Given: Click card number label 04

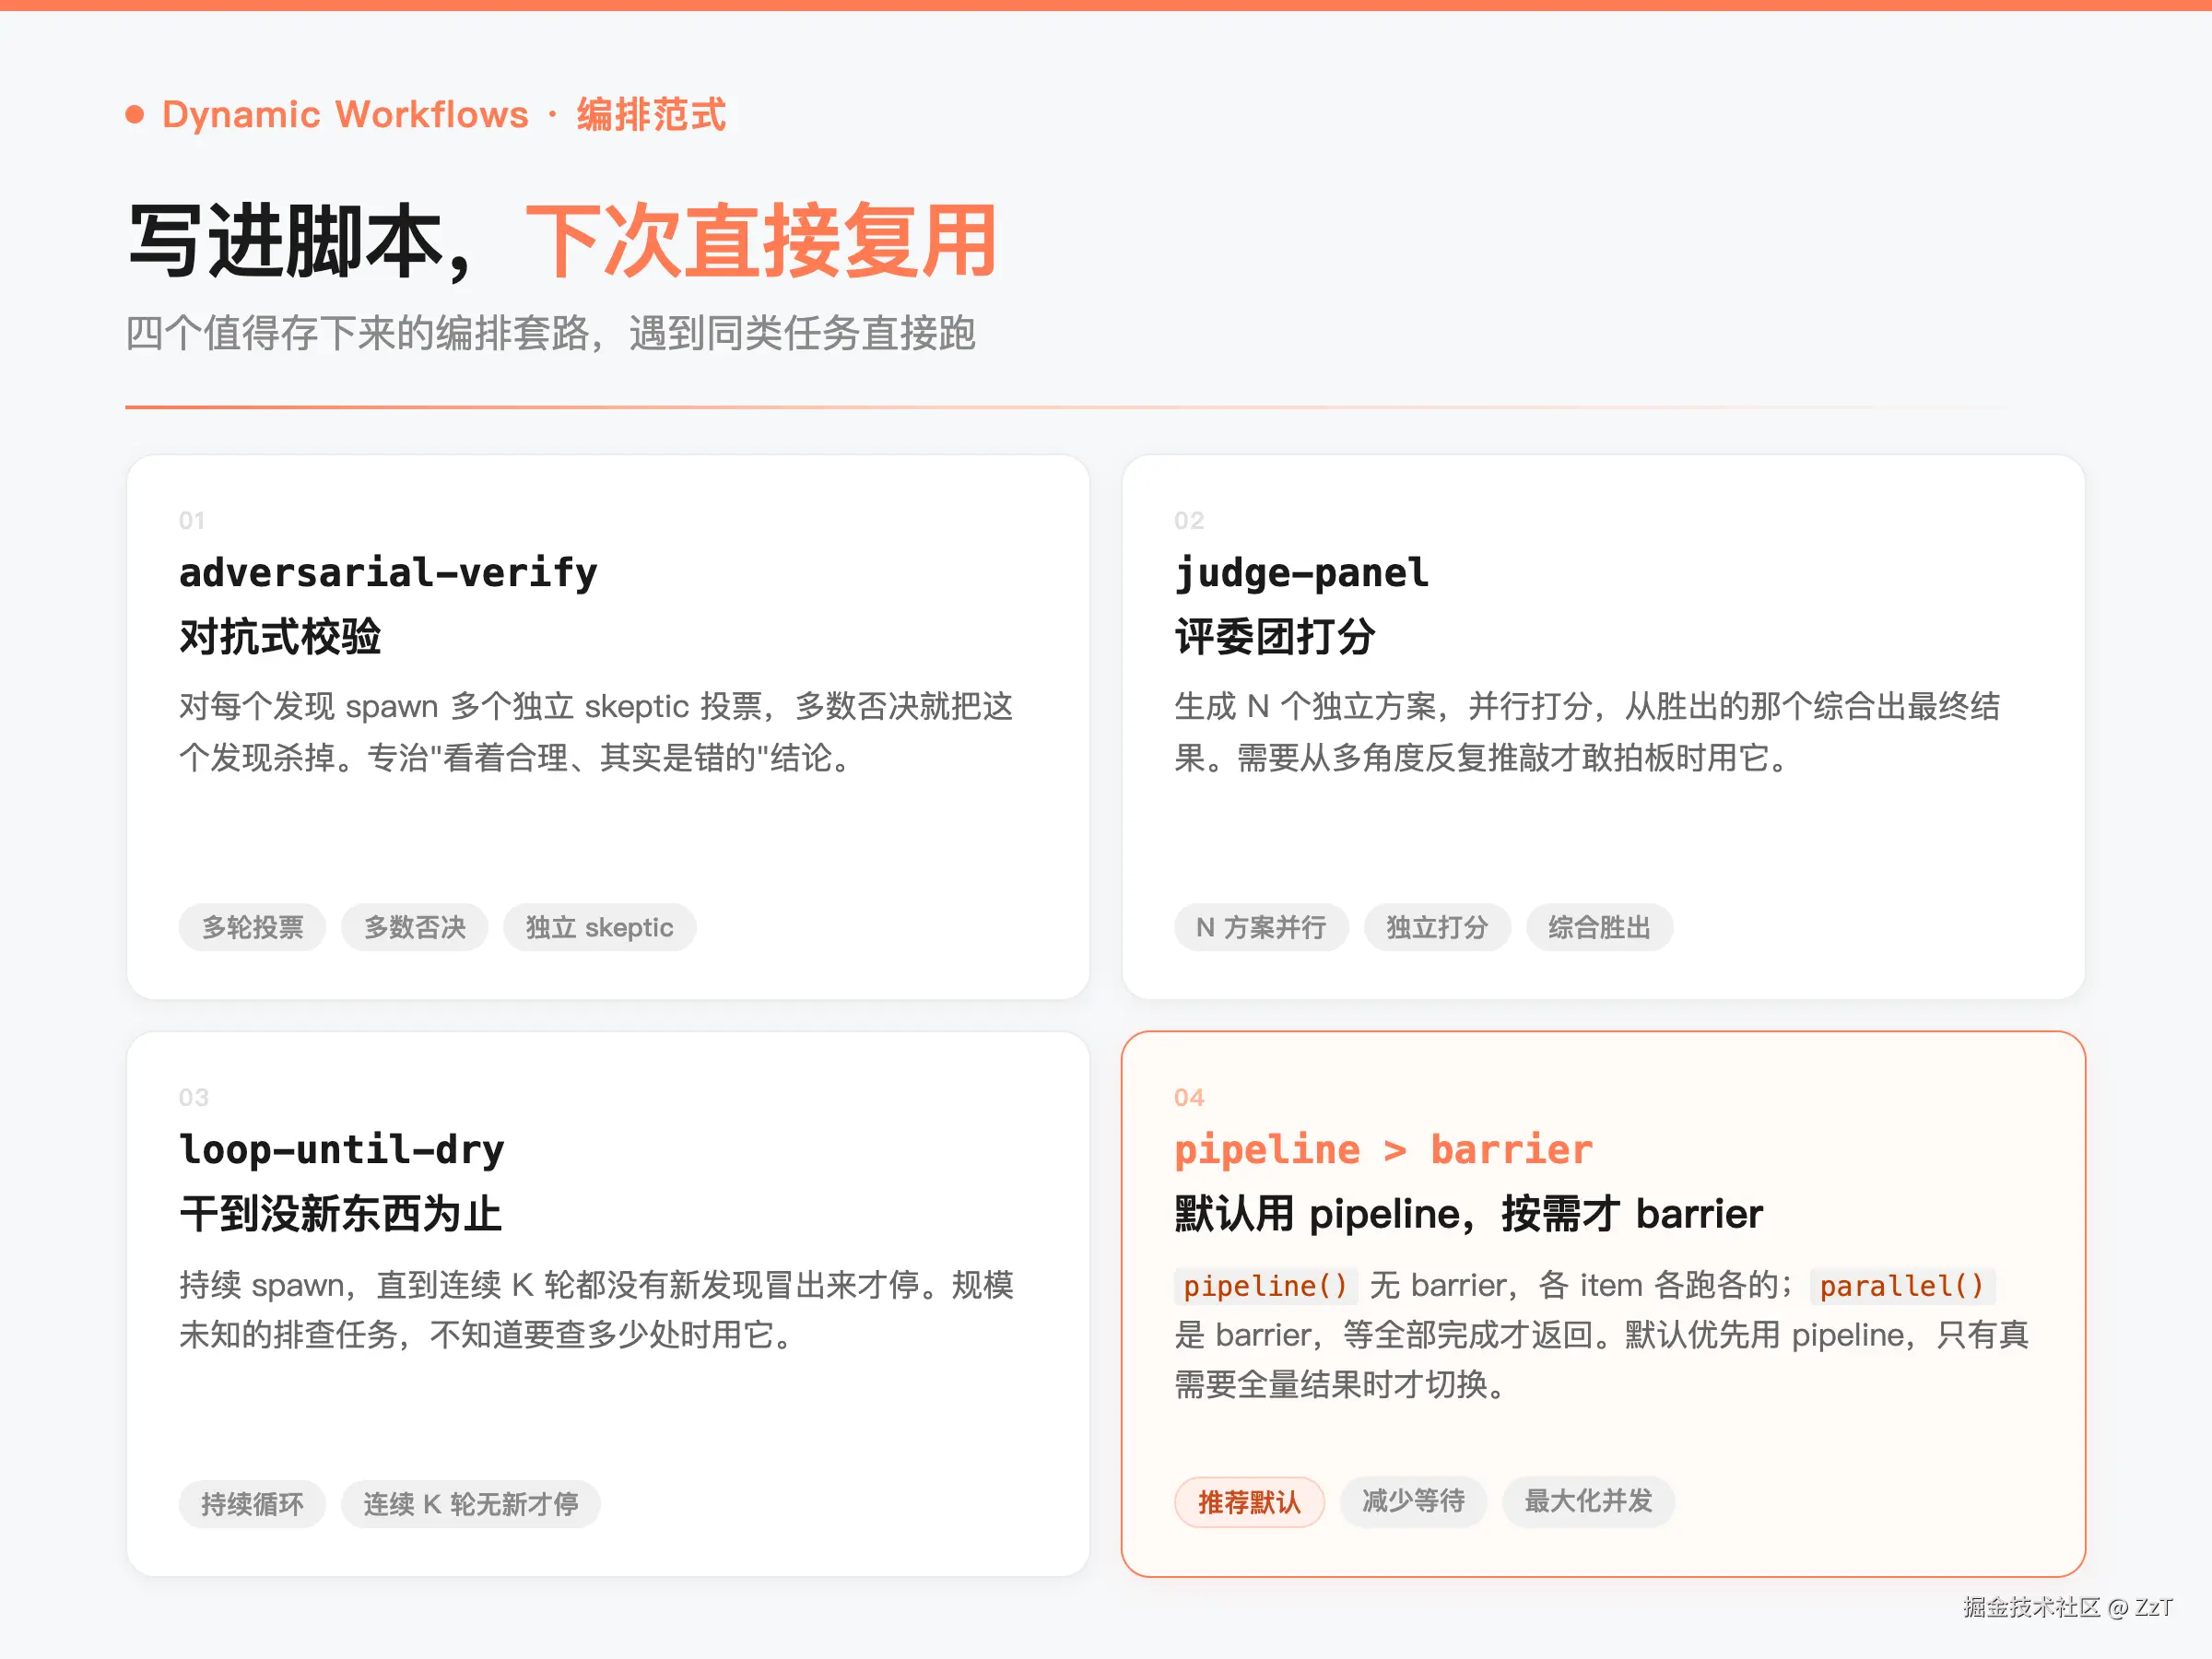Looking at the screenshot, I should [1189, 1097].
